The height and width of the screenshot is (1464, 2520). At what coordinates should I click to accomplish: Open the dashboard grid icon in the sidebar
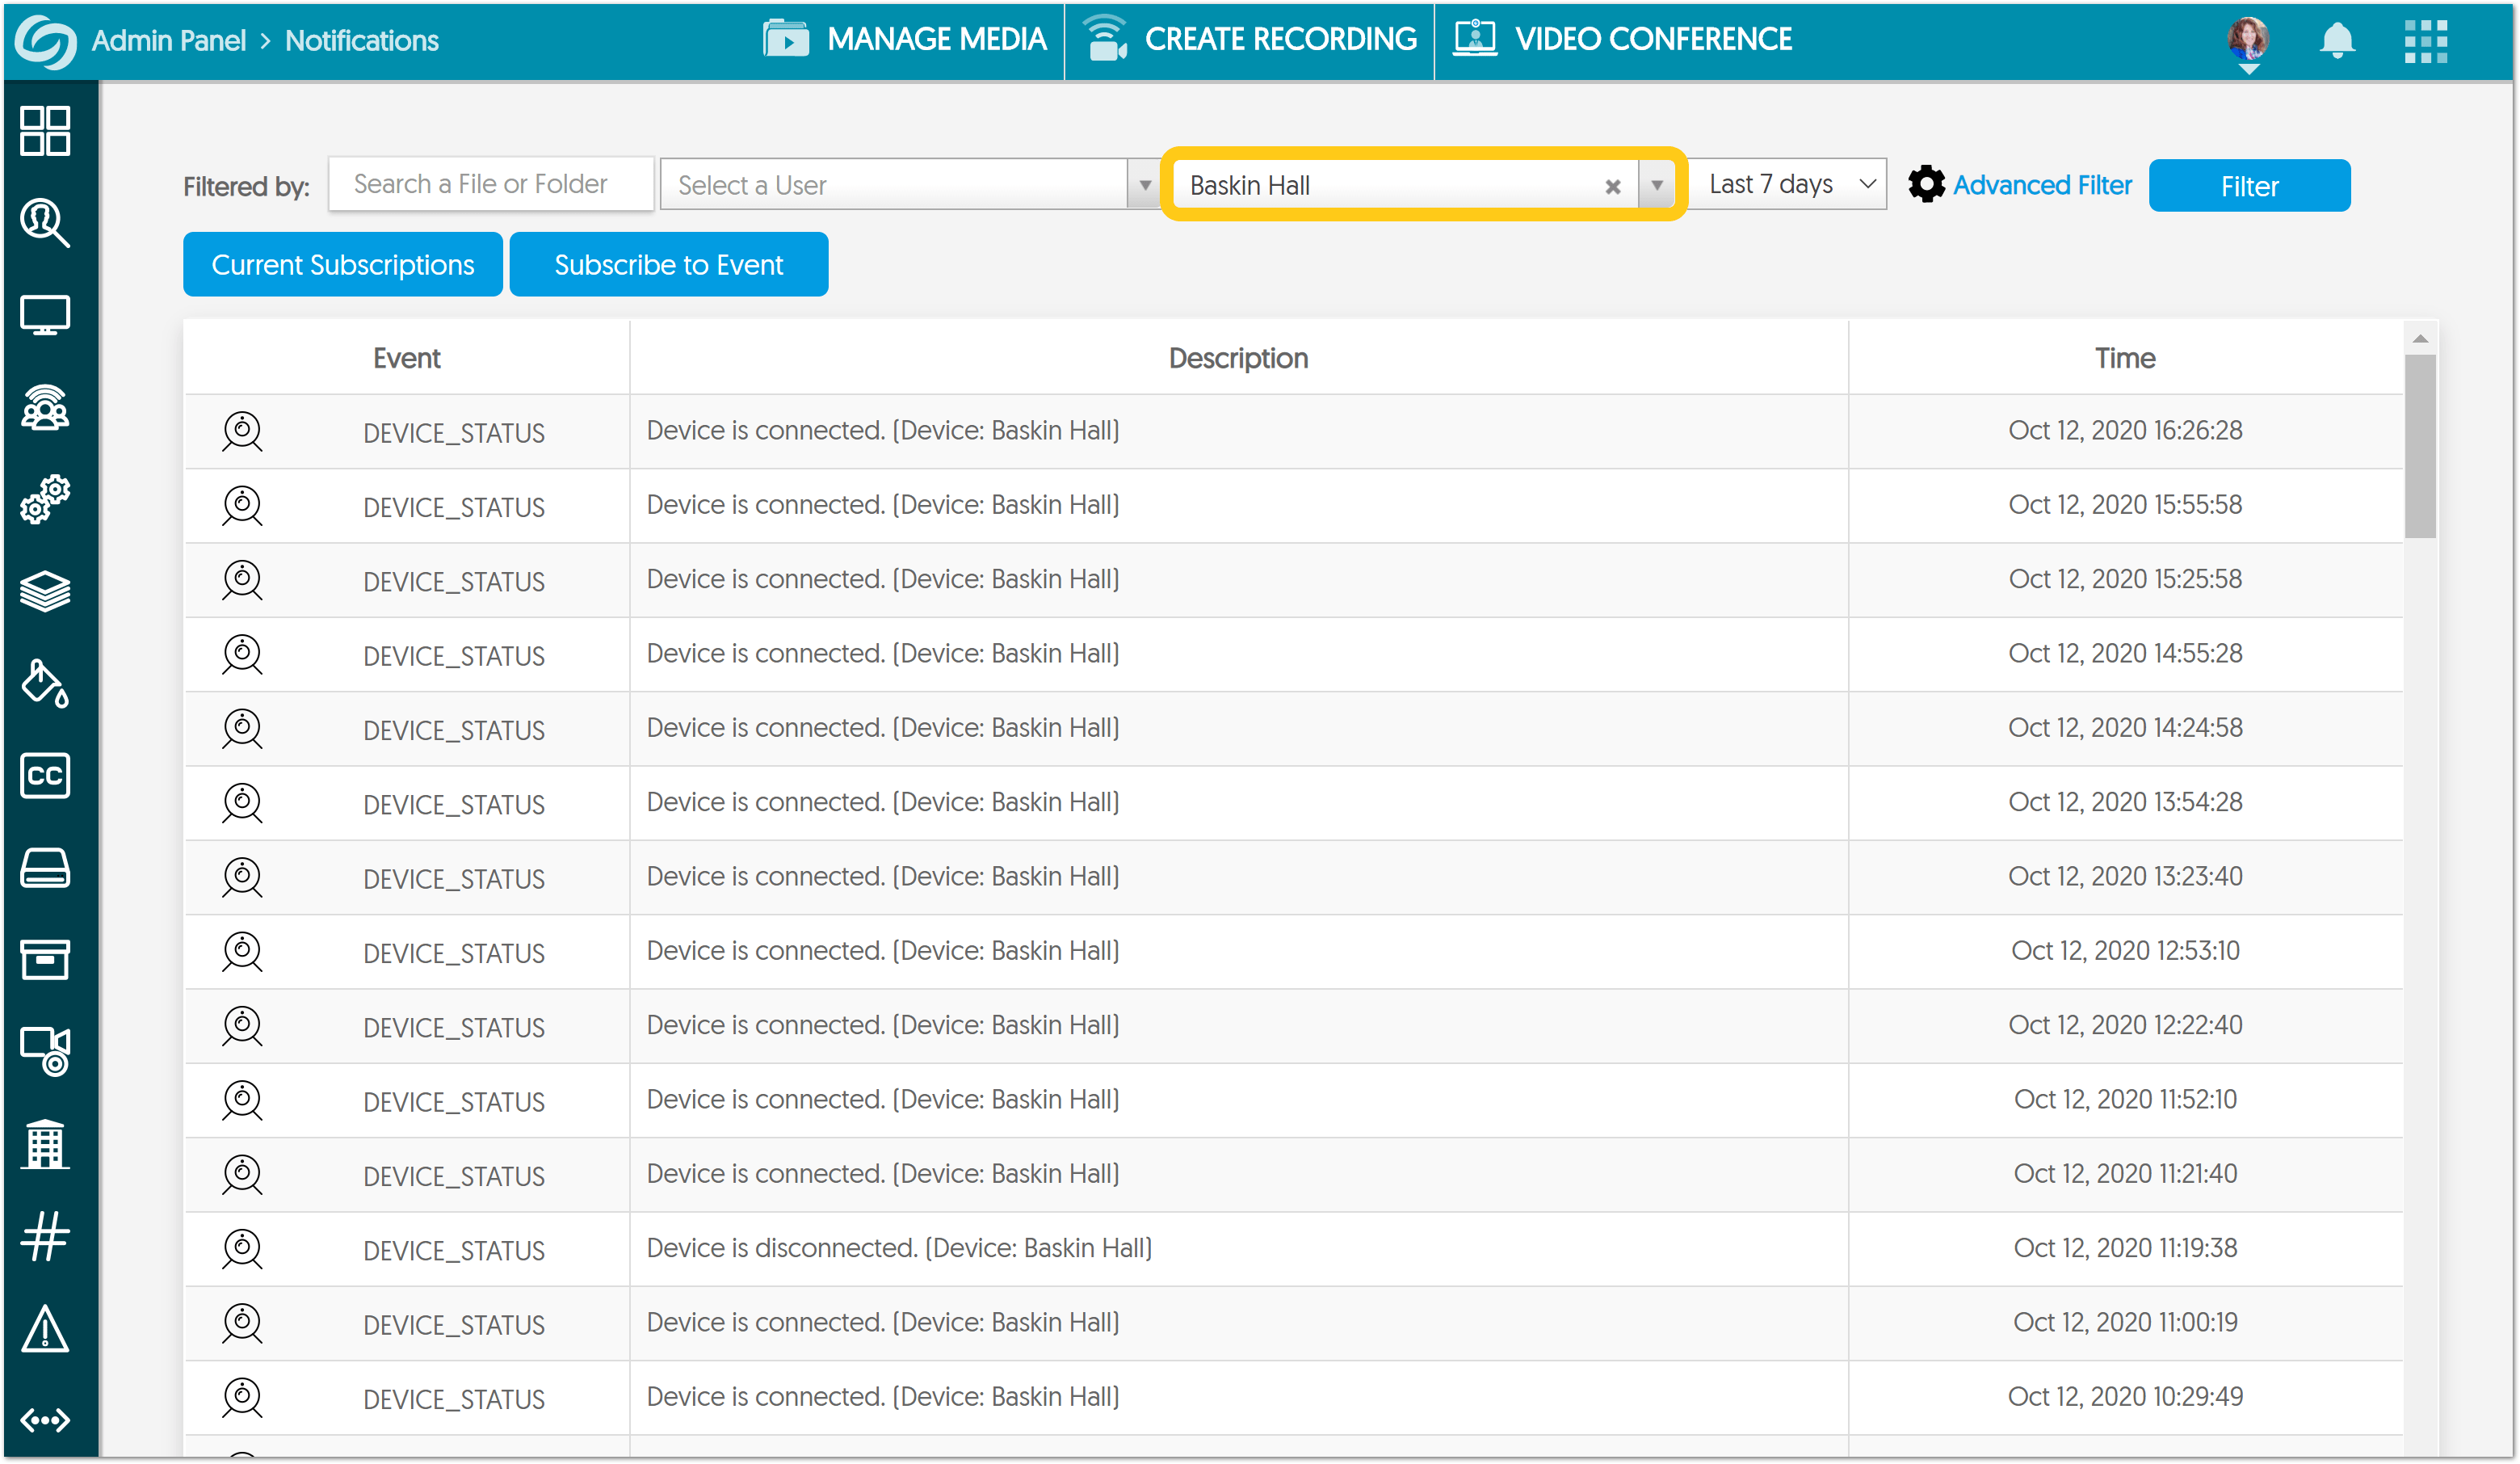pos(45,132)
